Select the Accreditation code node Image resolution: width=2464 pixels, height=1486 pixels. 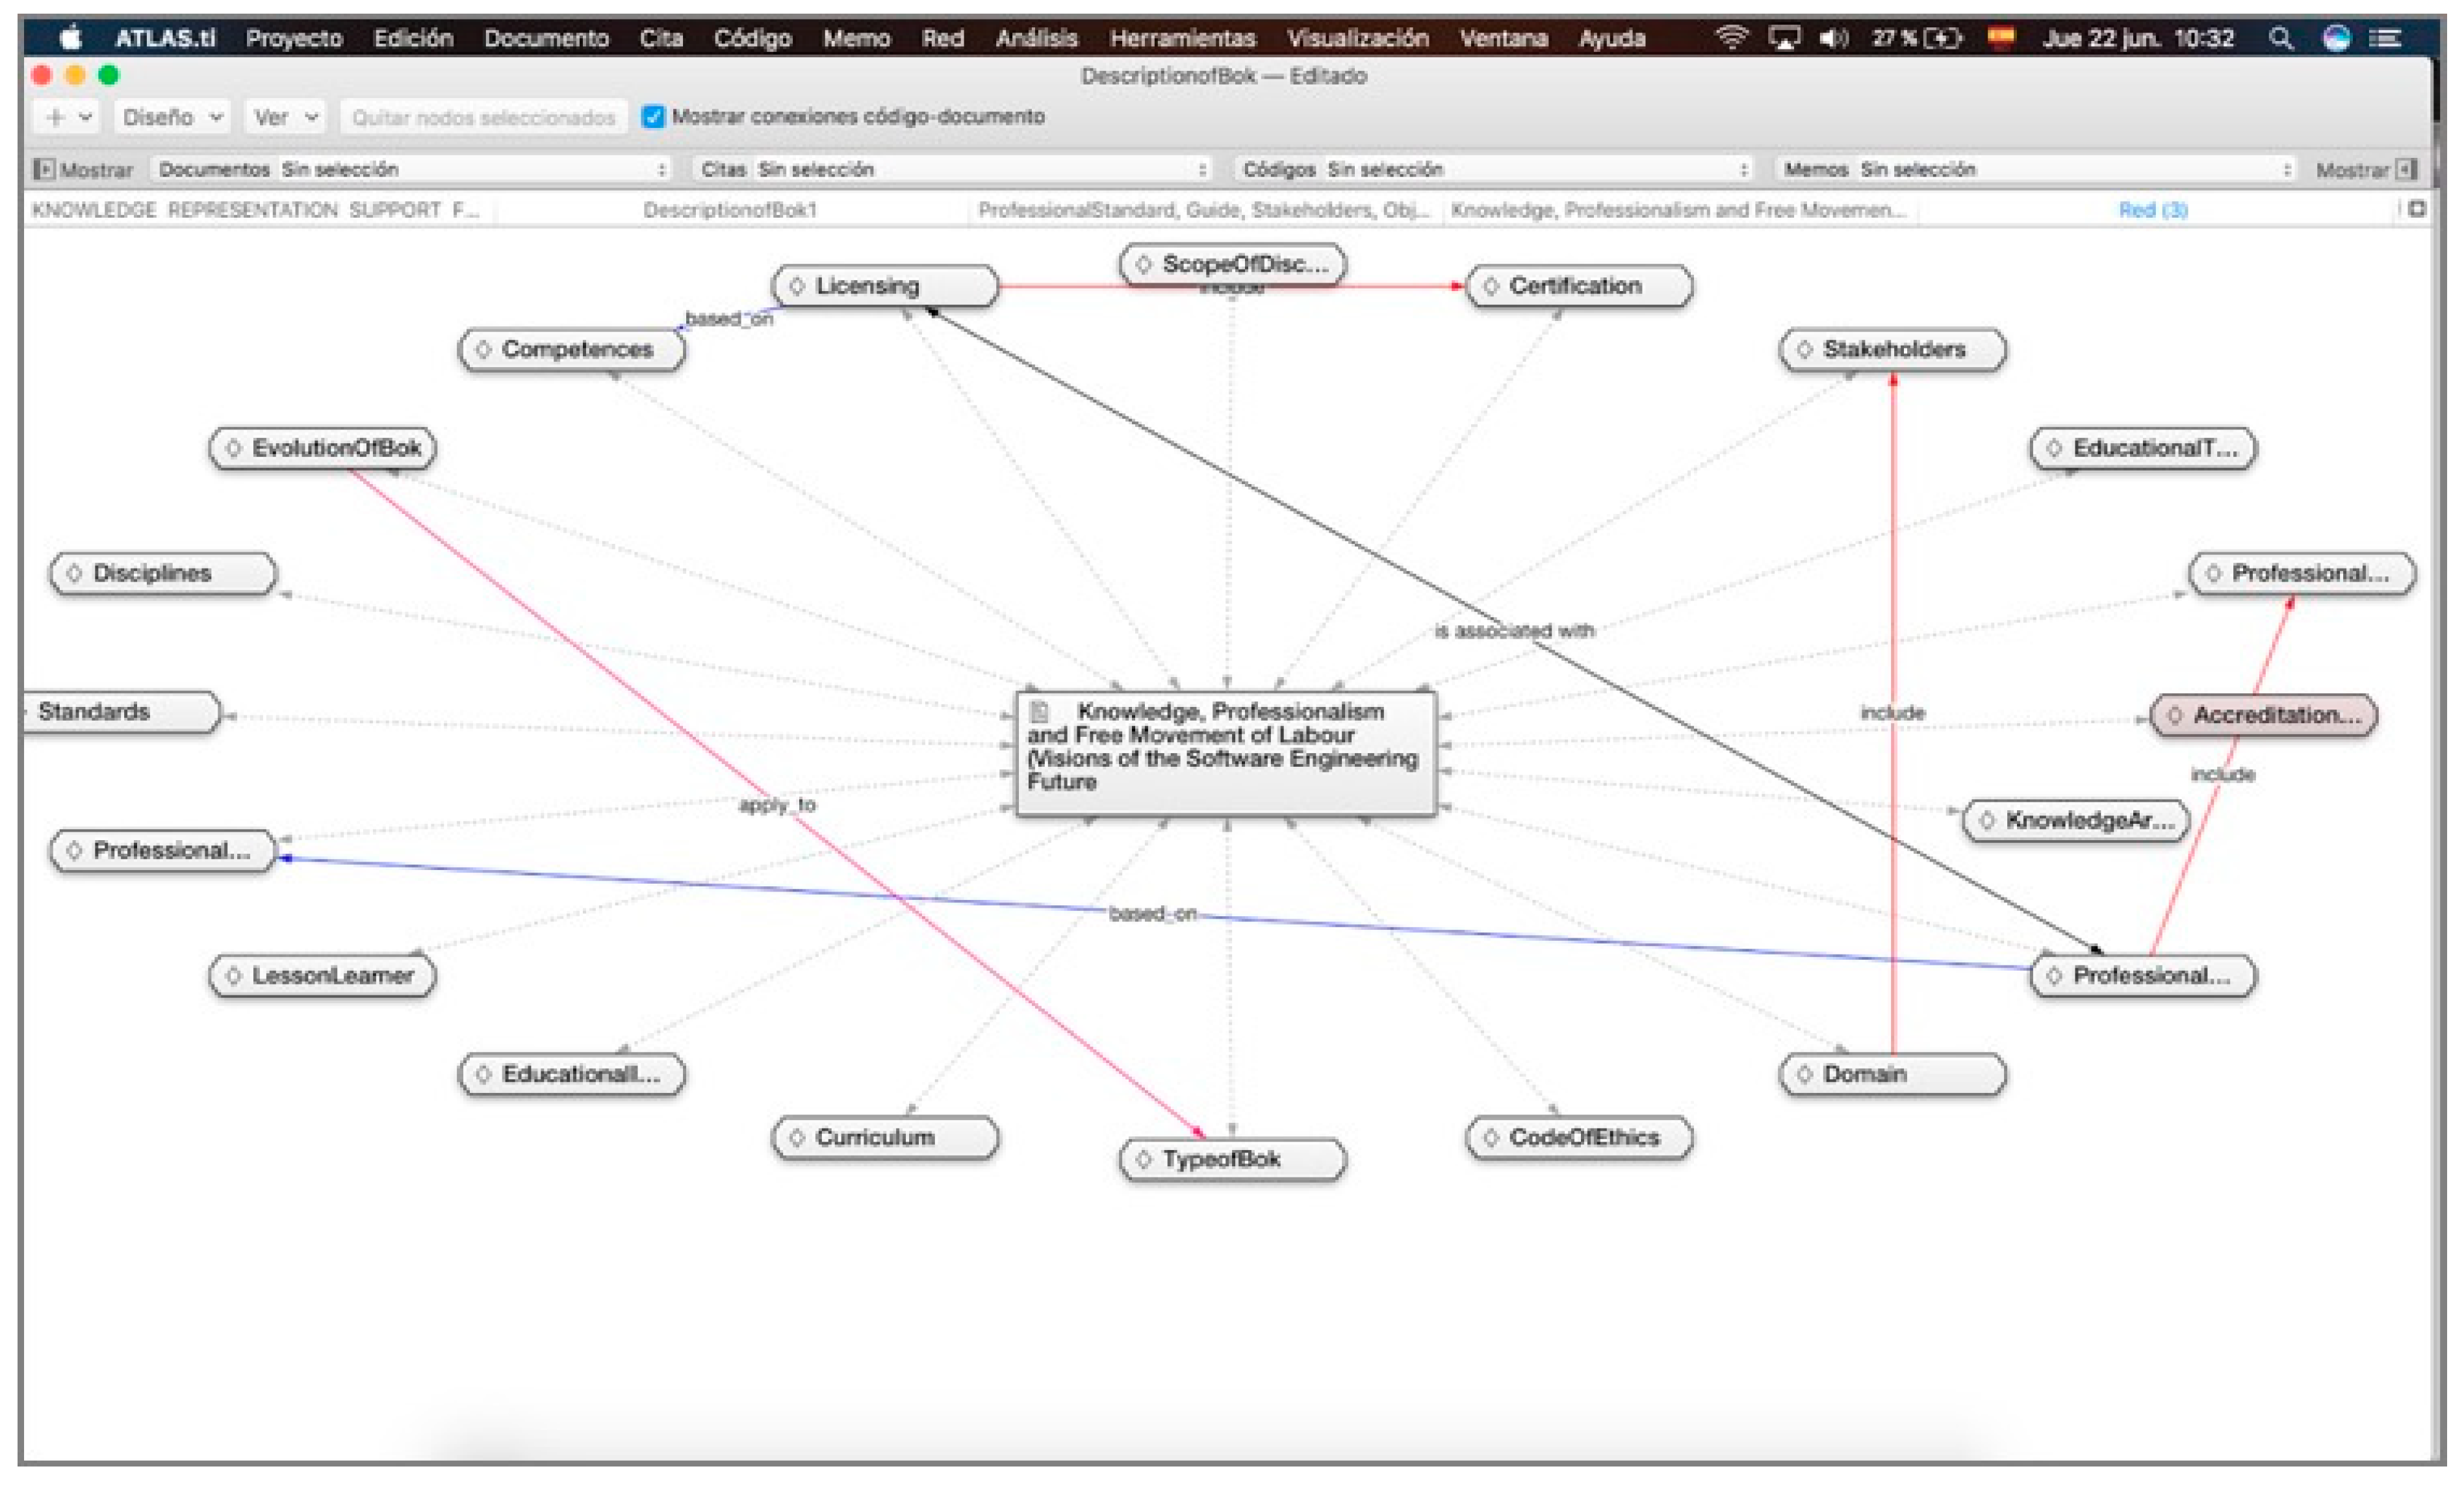point(2264,716)
